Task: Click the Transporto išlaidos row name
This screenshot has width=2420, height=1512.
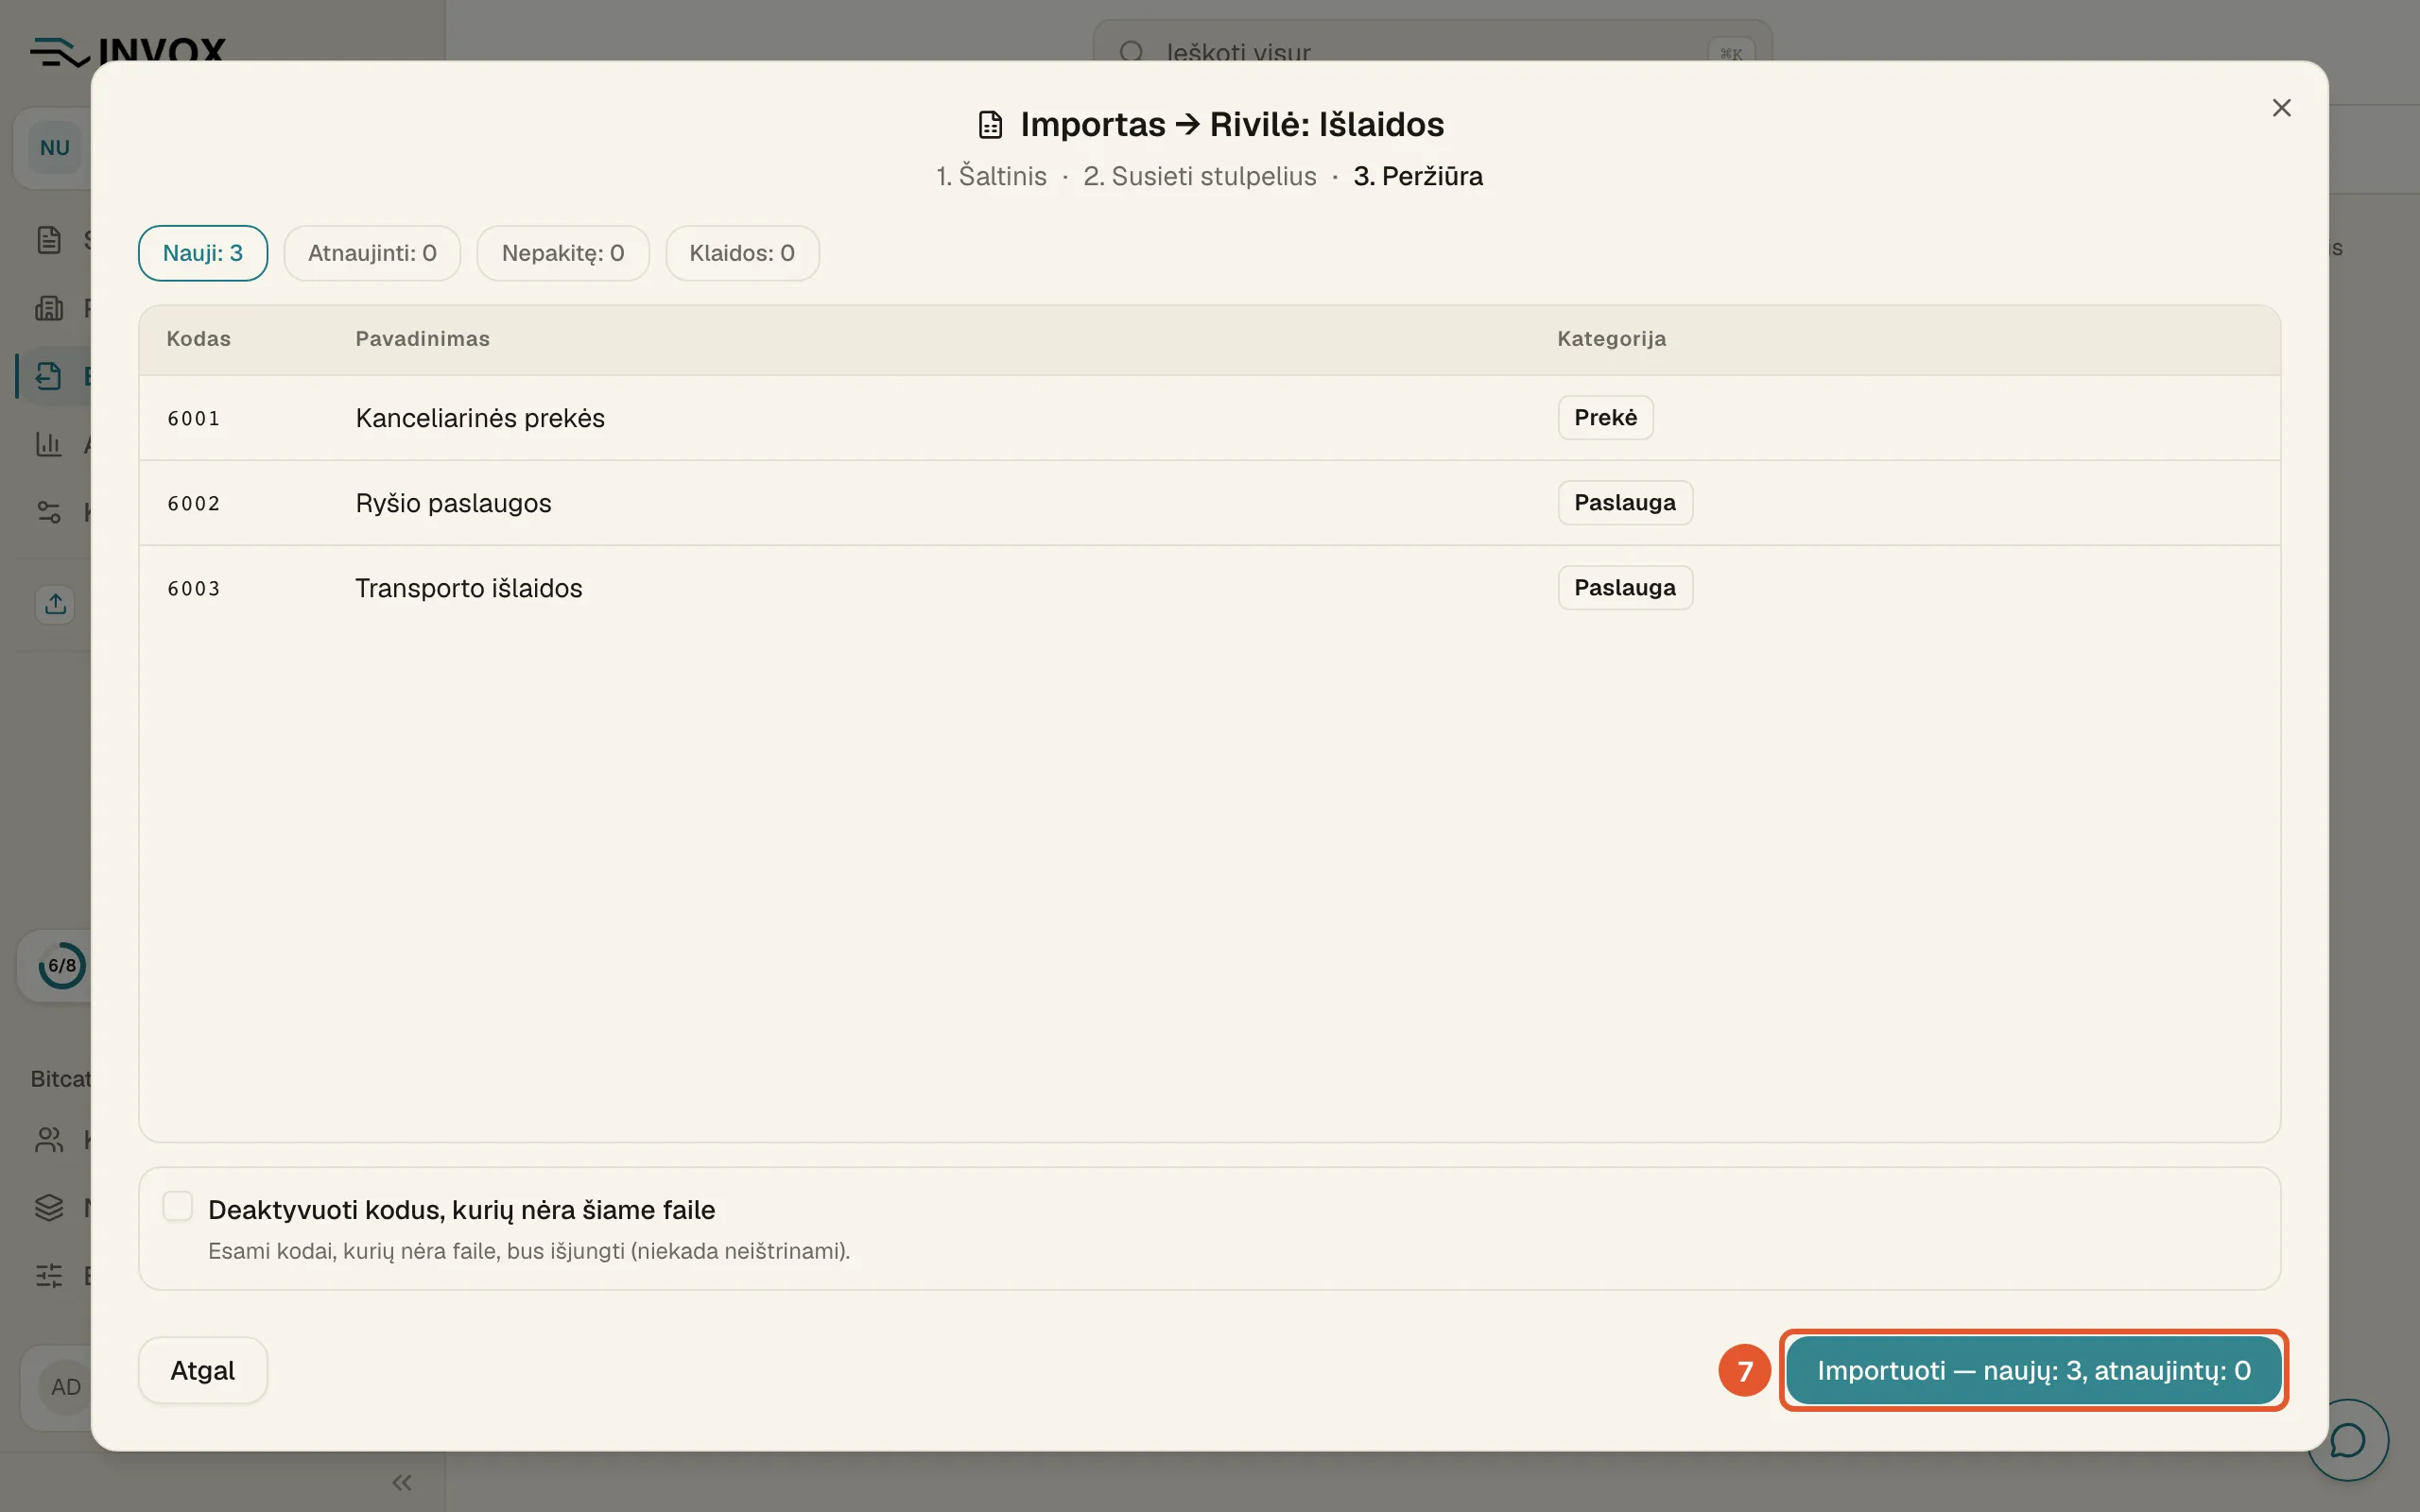Action: pyautogui.click(x=468, y=588)
